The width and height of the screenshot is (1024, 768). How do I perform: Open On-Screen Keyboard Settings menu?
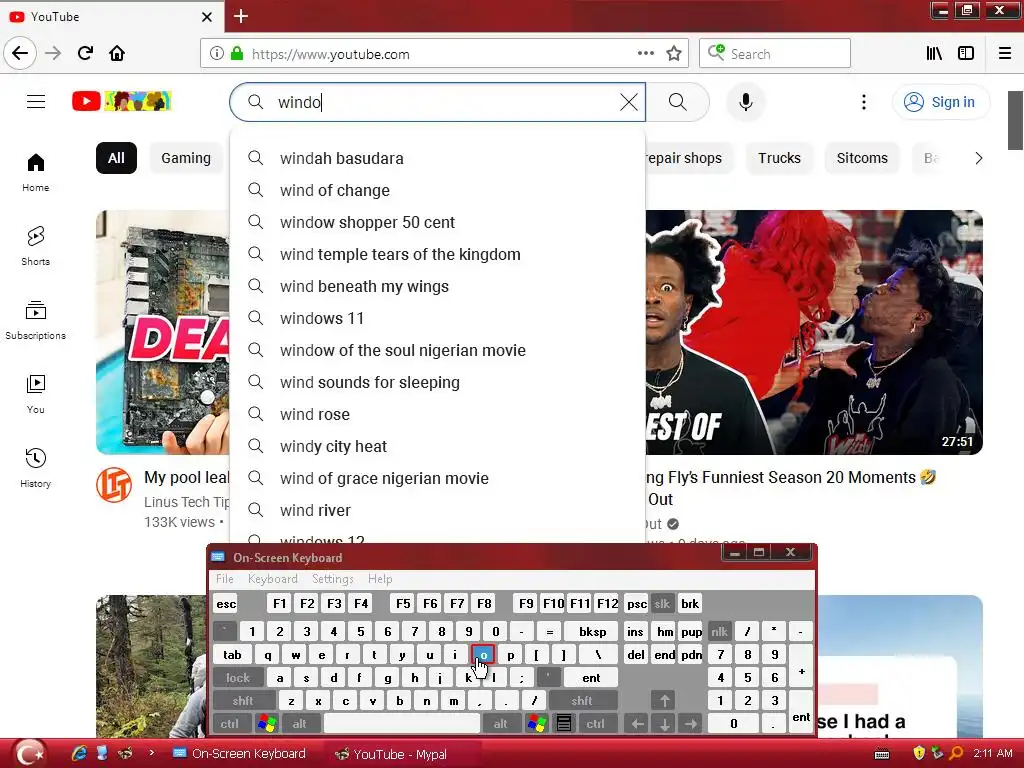click(x=332, y=579)
